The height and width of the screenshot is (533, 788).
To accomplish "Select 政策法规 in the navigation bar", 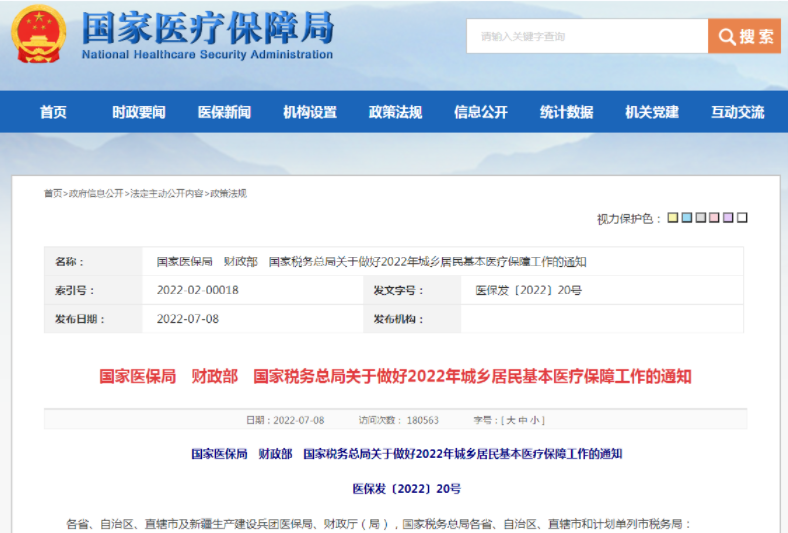I will point(395,112).
